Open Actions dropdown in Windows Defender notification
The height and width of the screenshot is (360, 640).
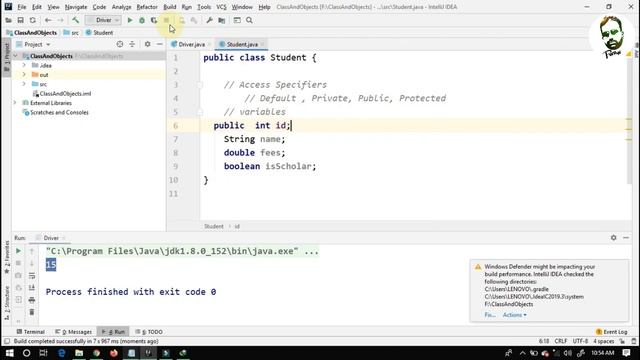point(514,315)
